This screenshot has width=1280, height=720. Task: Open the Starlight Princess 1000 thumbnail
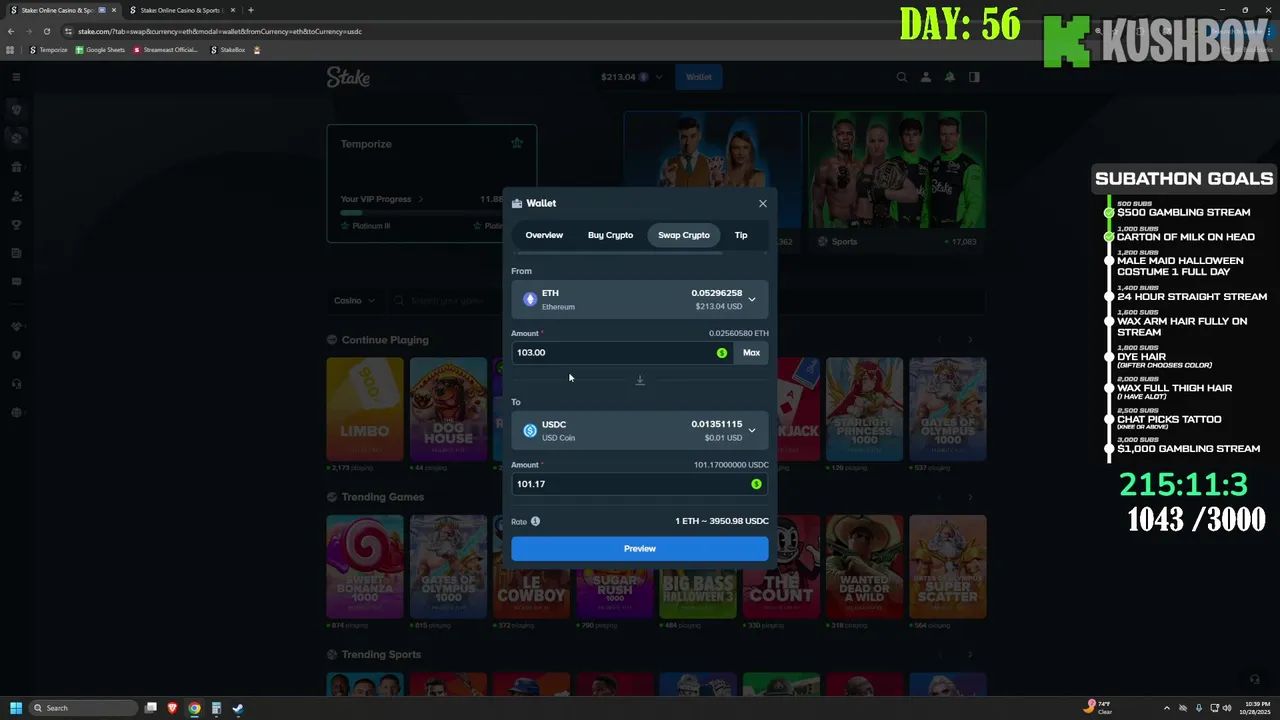click(864, 408)
